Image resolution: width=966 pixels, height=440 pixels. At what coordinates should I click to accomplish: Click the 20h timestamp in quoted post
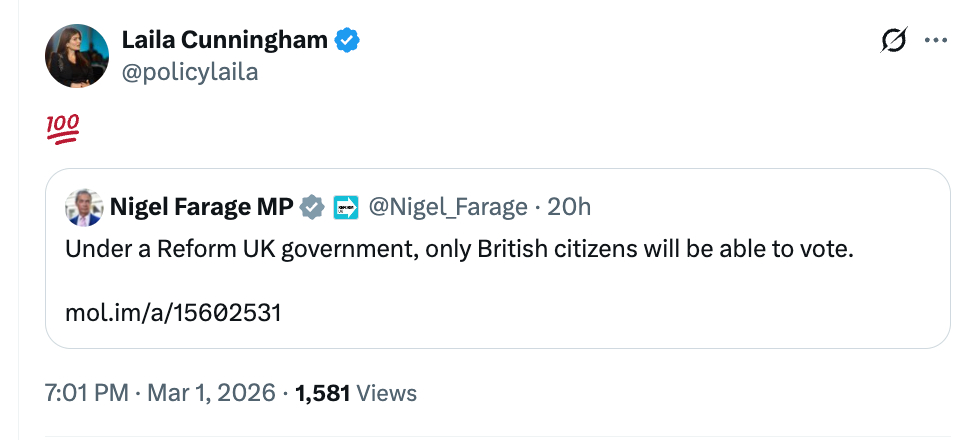[x=570, y=207]
